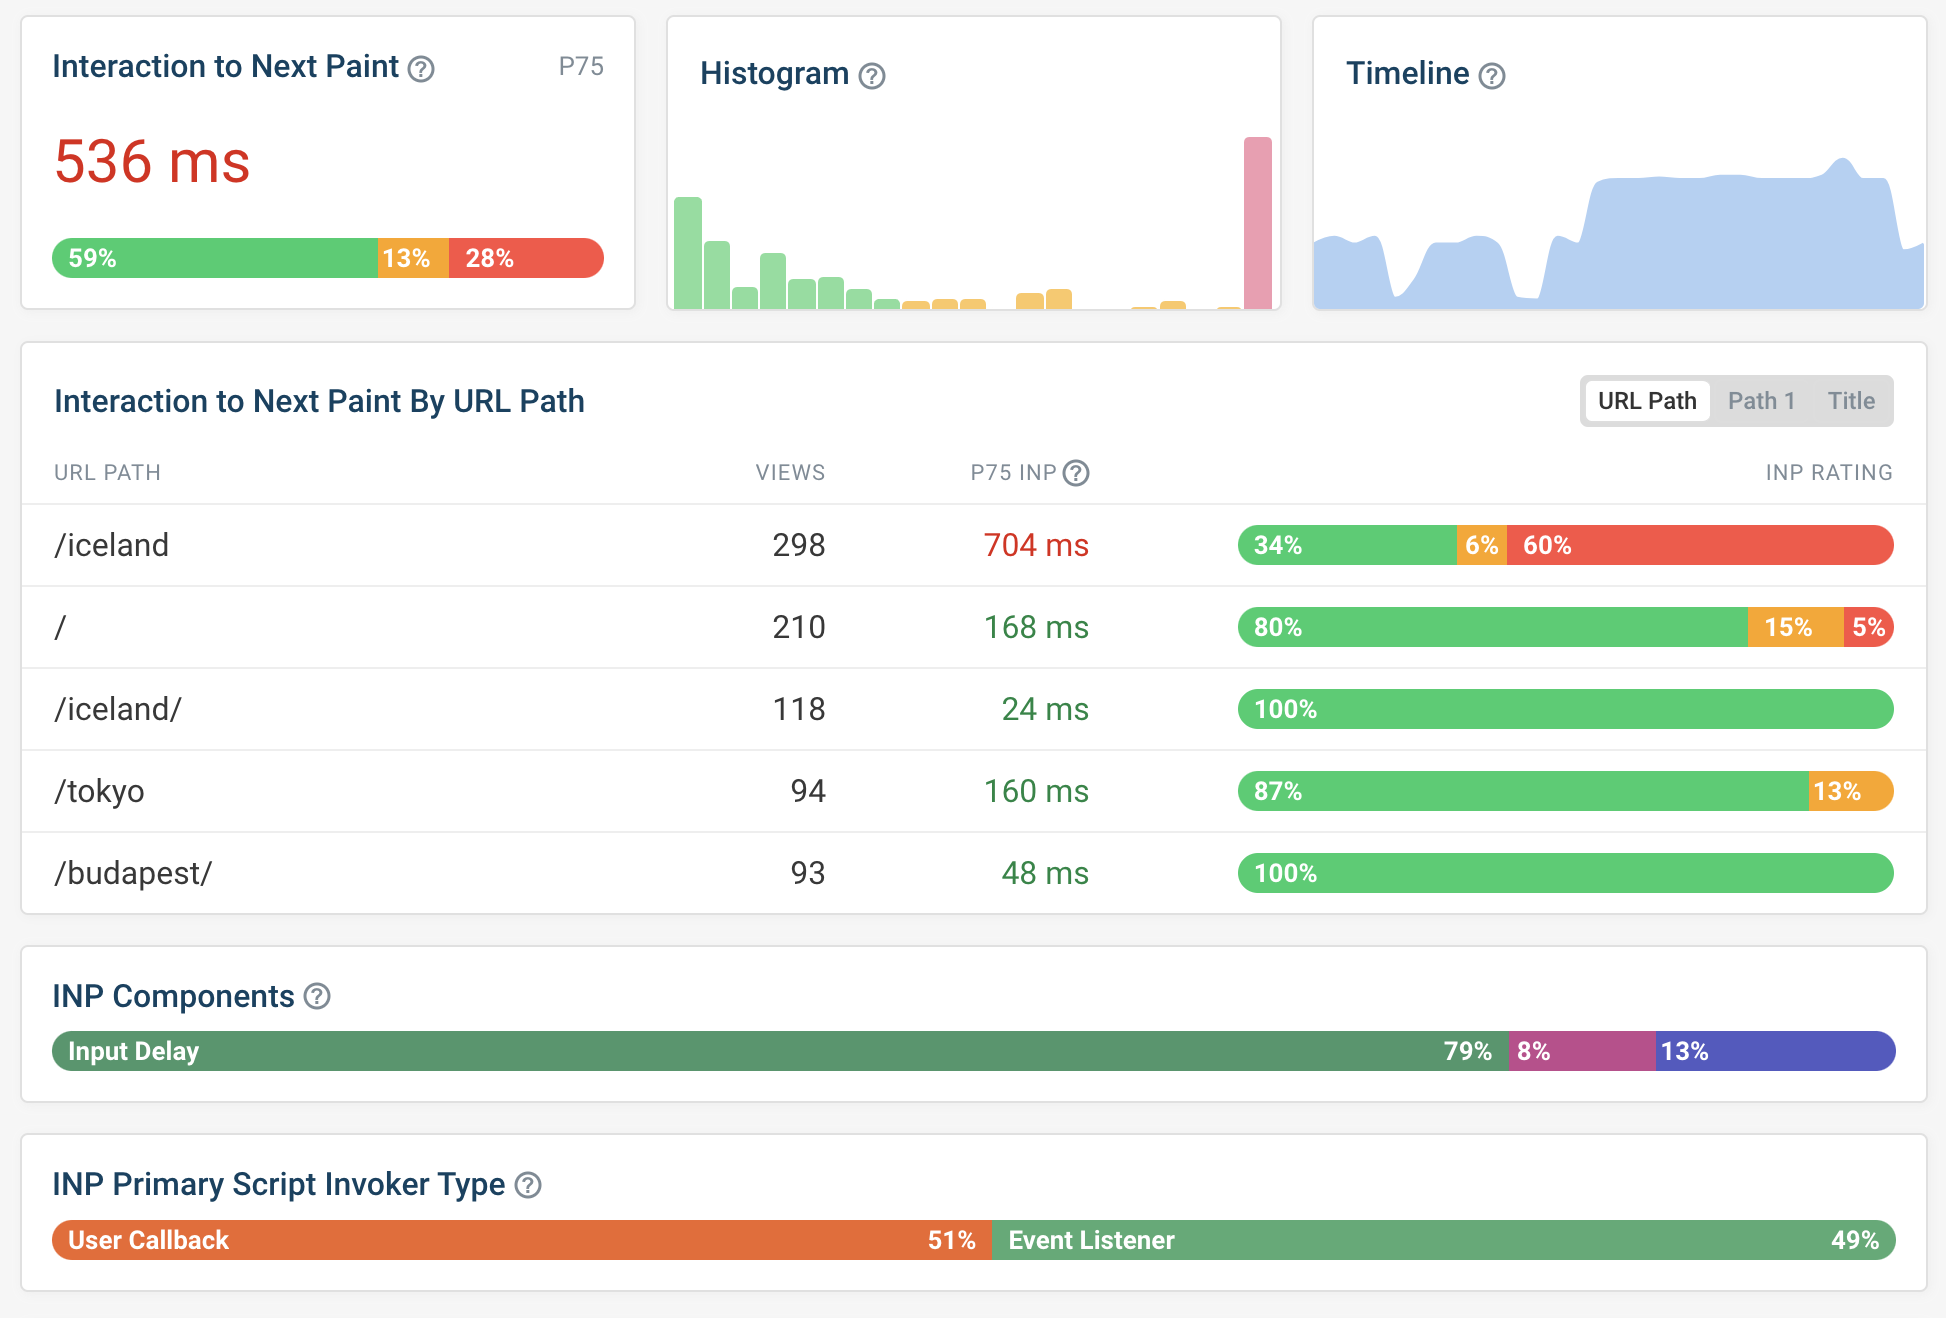The image size is (1946, 1318).
Task: Open help icon beside Interaction to Next Paint
Action: [x=422, y=69]
